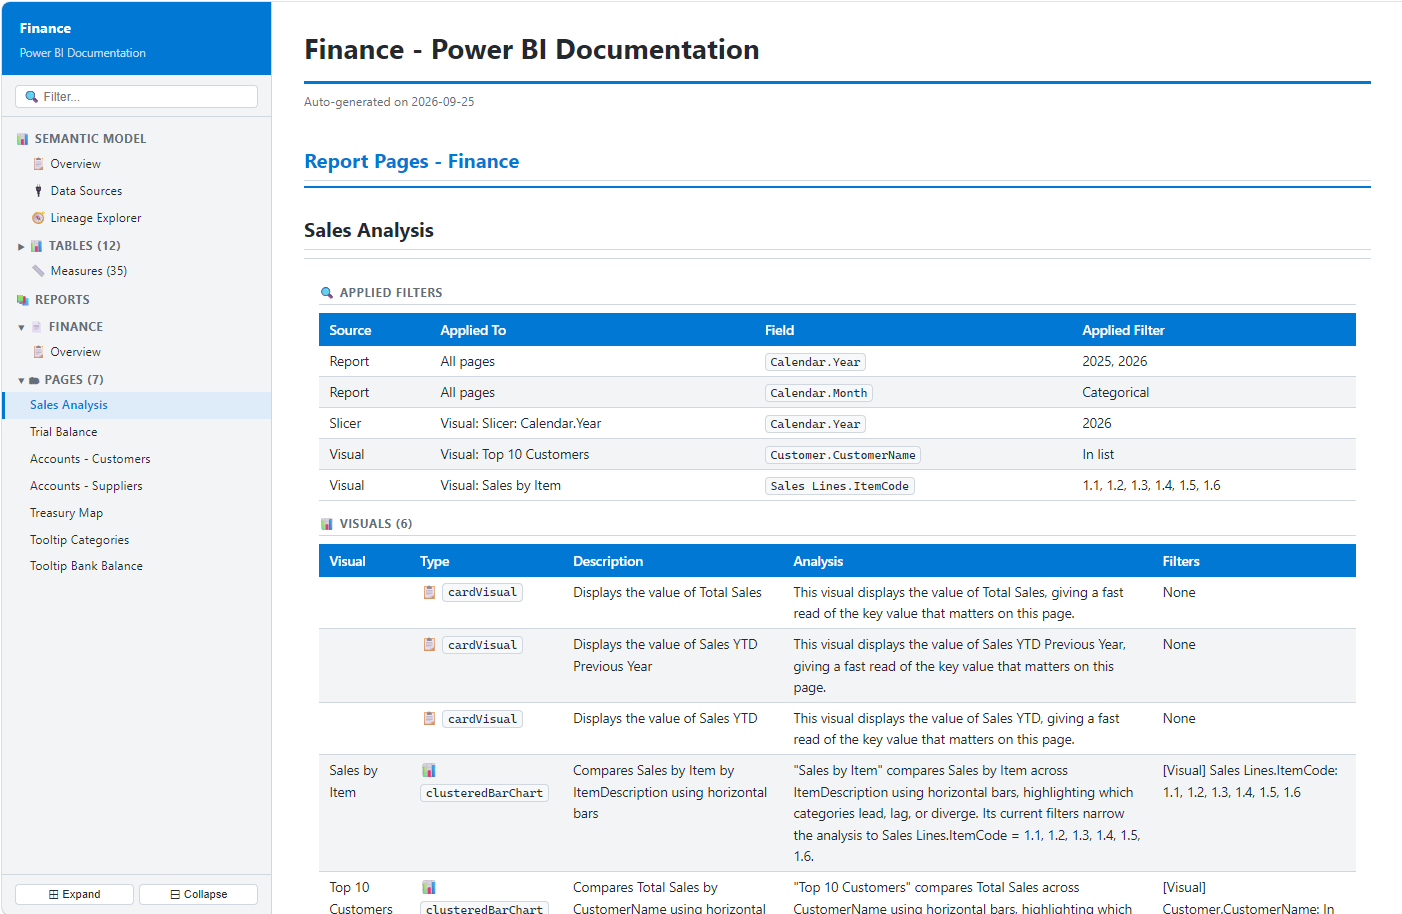Click the '2025, 2026' applied filter value
The image size is (1402, 914).
(1114, 362)
